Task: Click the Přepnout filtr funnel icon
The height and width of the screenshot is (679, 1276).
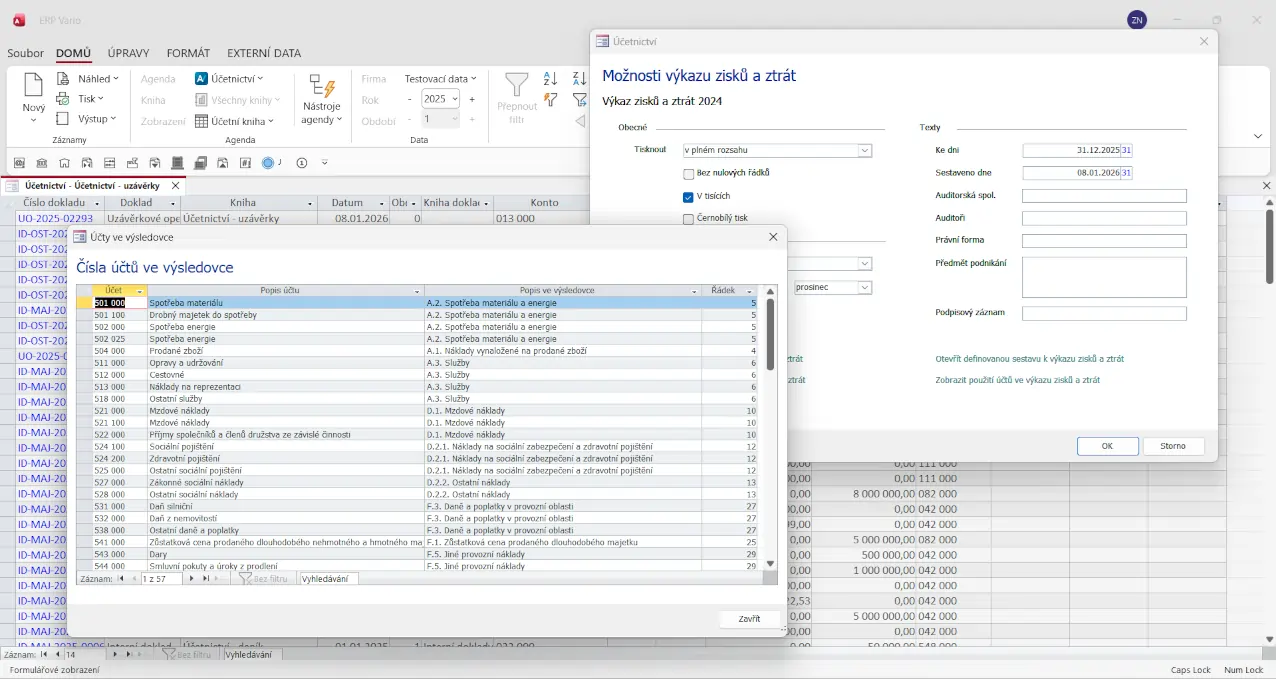Action: (x=517, y=85)
